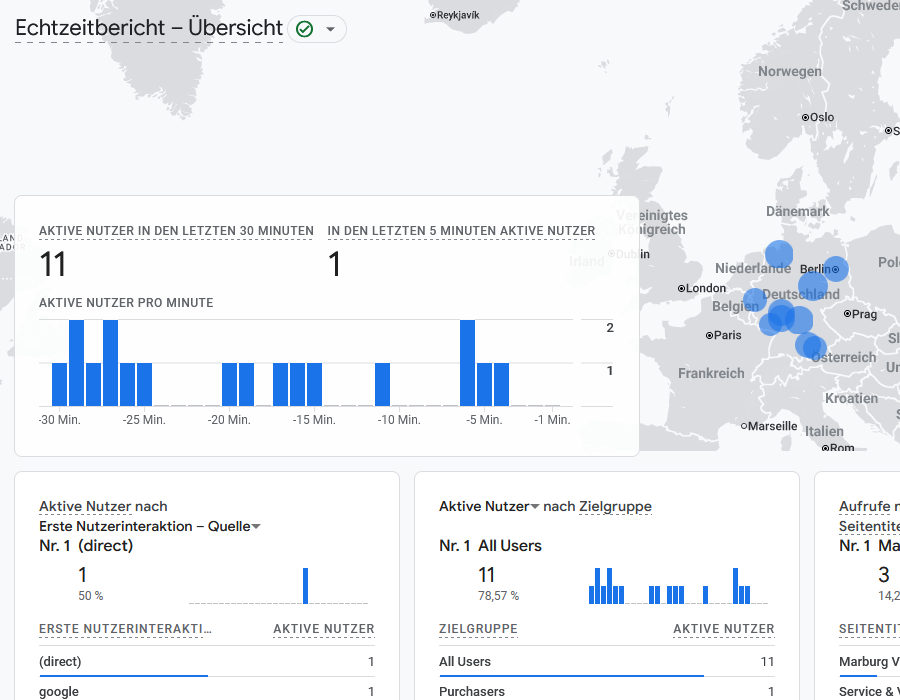The height and width of the screenshot is (700, 900).
Task: Select the '(direct)' source row
Action: [60, 662]
